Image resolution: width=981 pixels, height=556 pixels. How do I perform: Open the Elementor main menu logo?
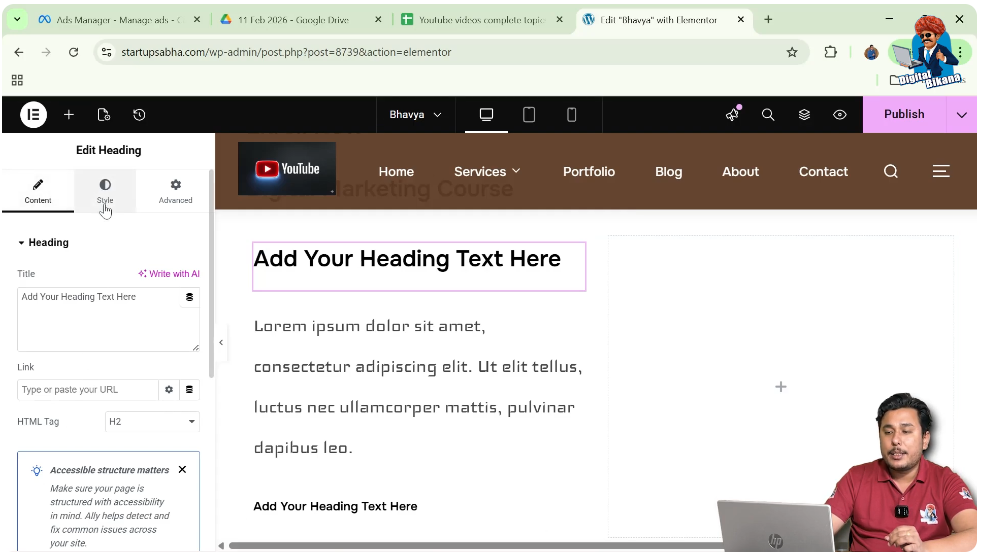(x=33, y=114)
